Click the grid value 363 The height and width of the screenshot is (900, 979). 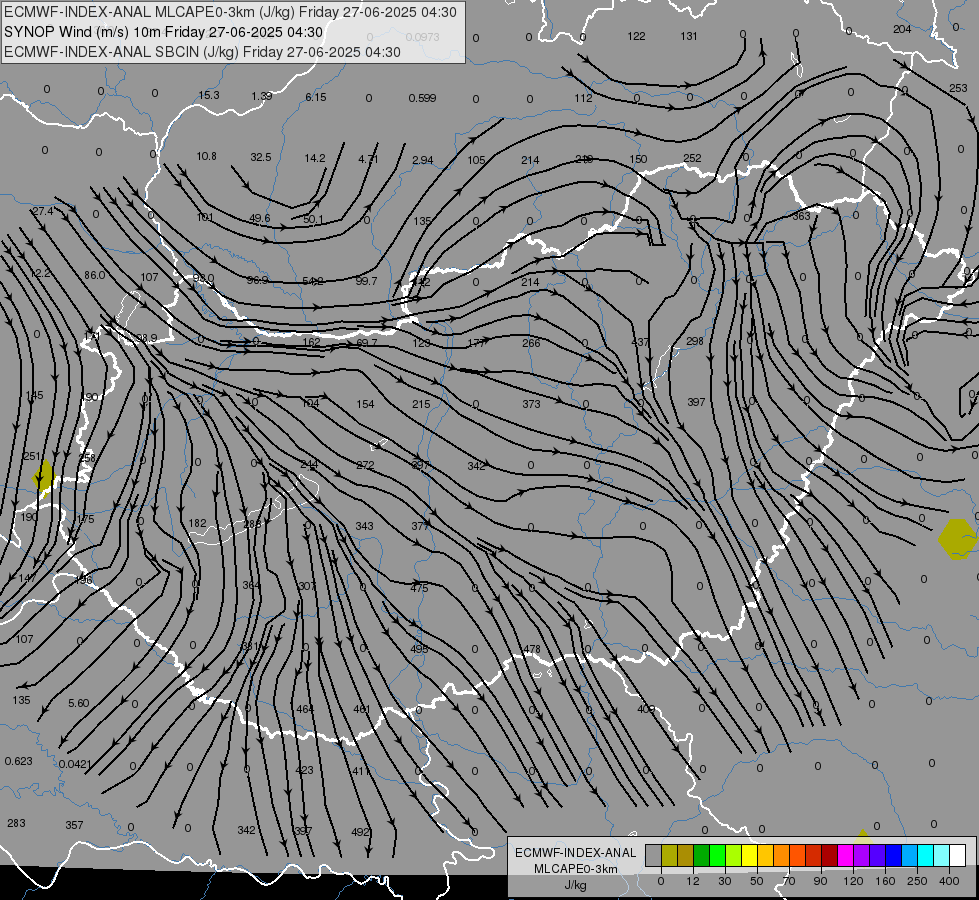point(801,216)
